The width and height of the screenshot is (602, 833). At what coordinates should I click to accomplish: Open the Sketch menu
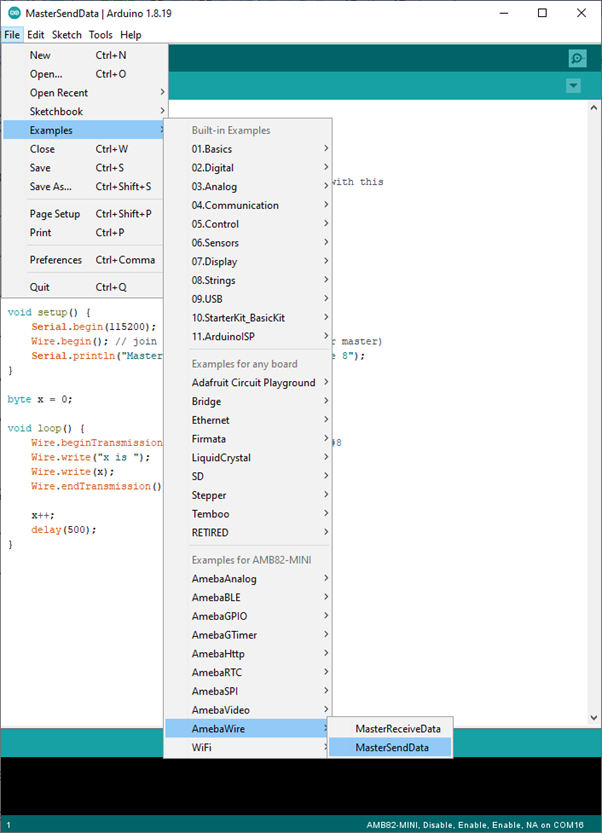[67, 35]
